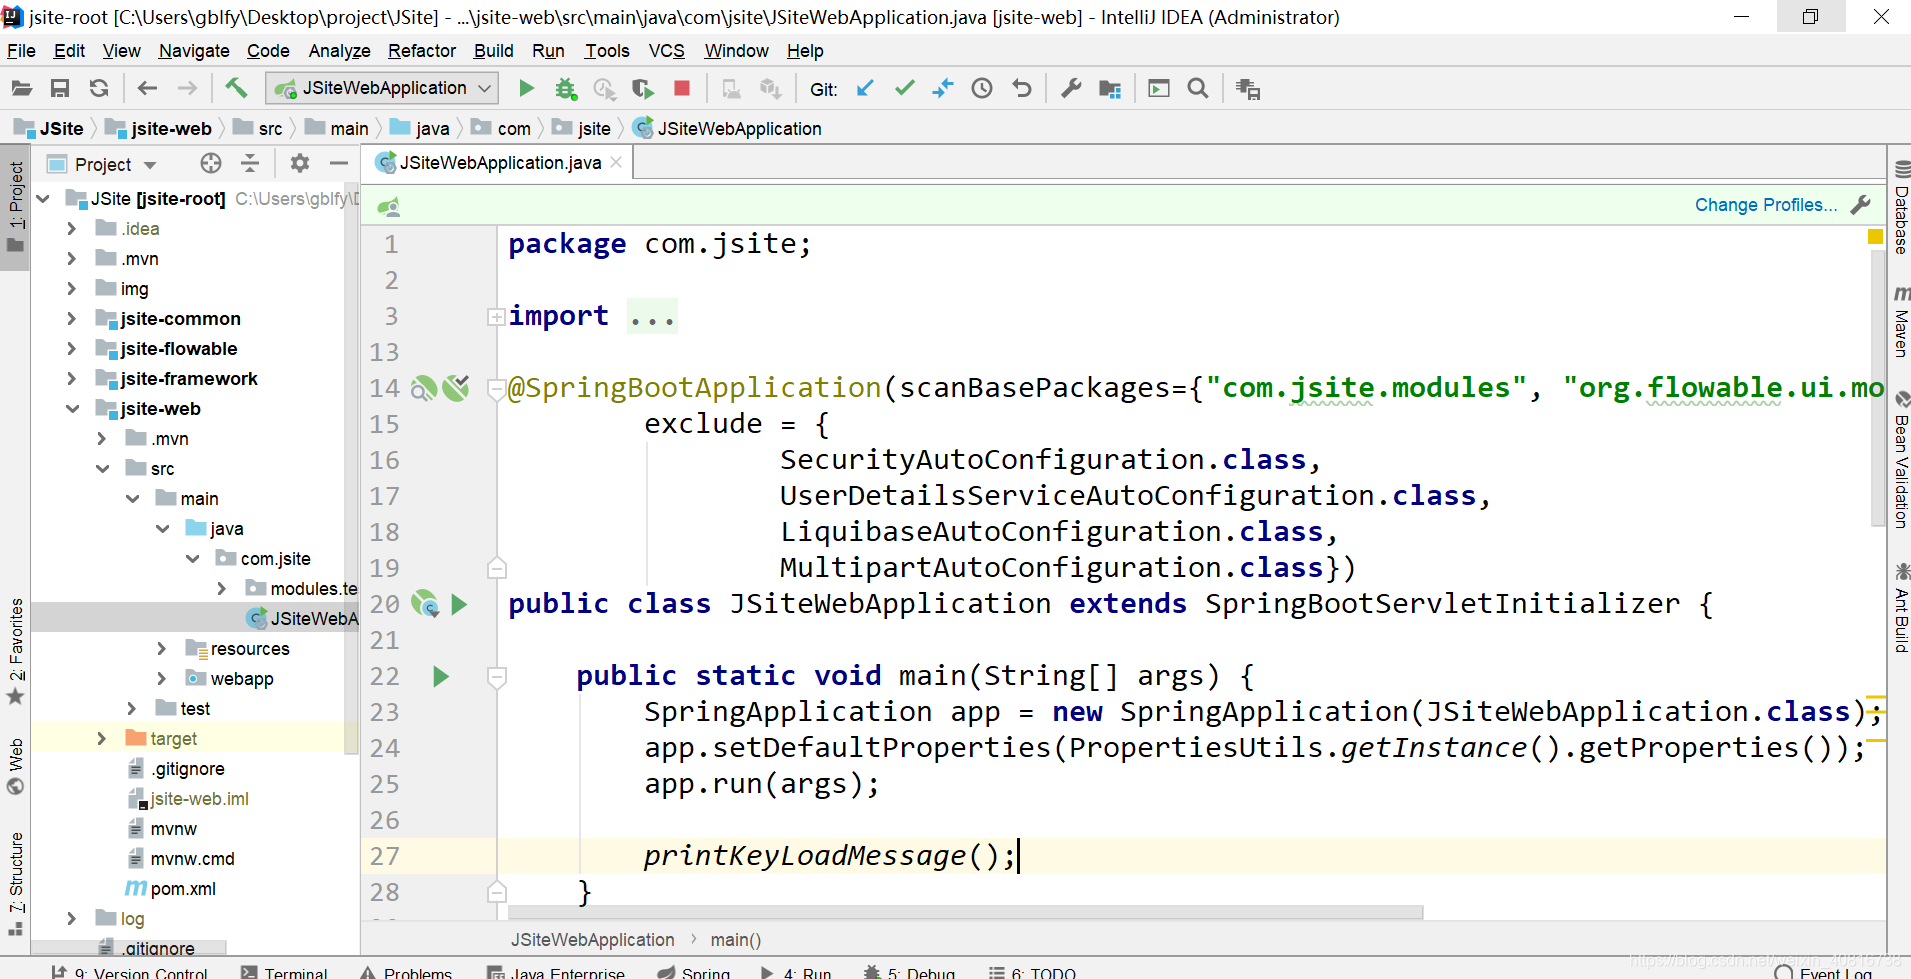Open Project panel gear settings
The height and width of the screenshot is (979, 1911).
coord(299,163)
